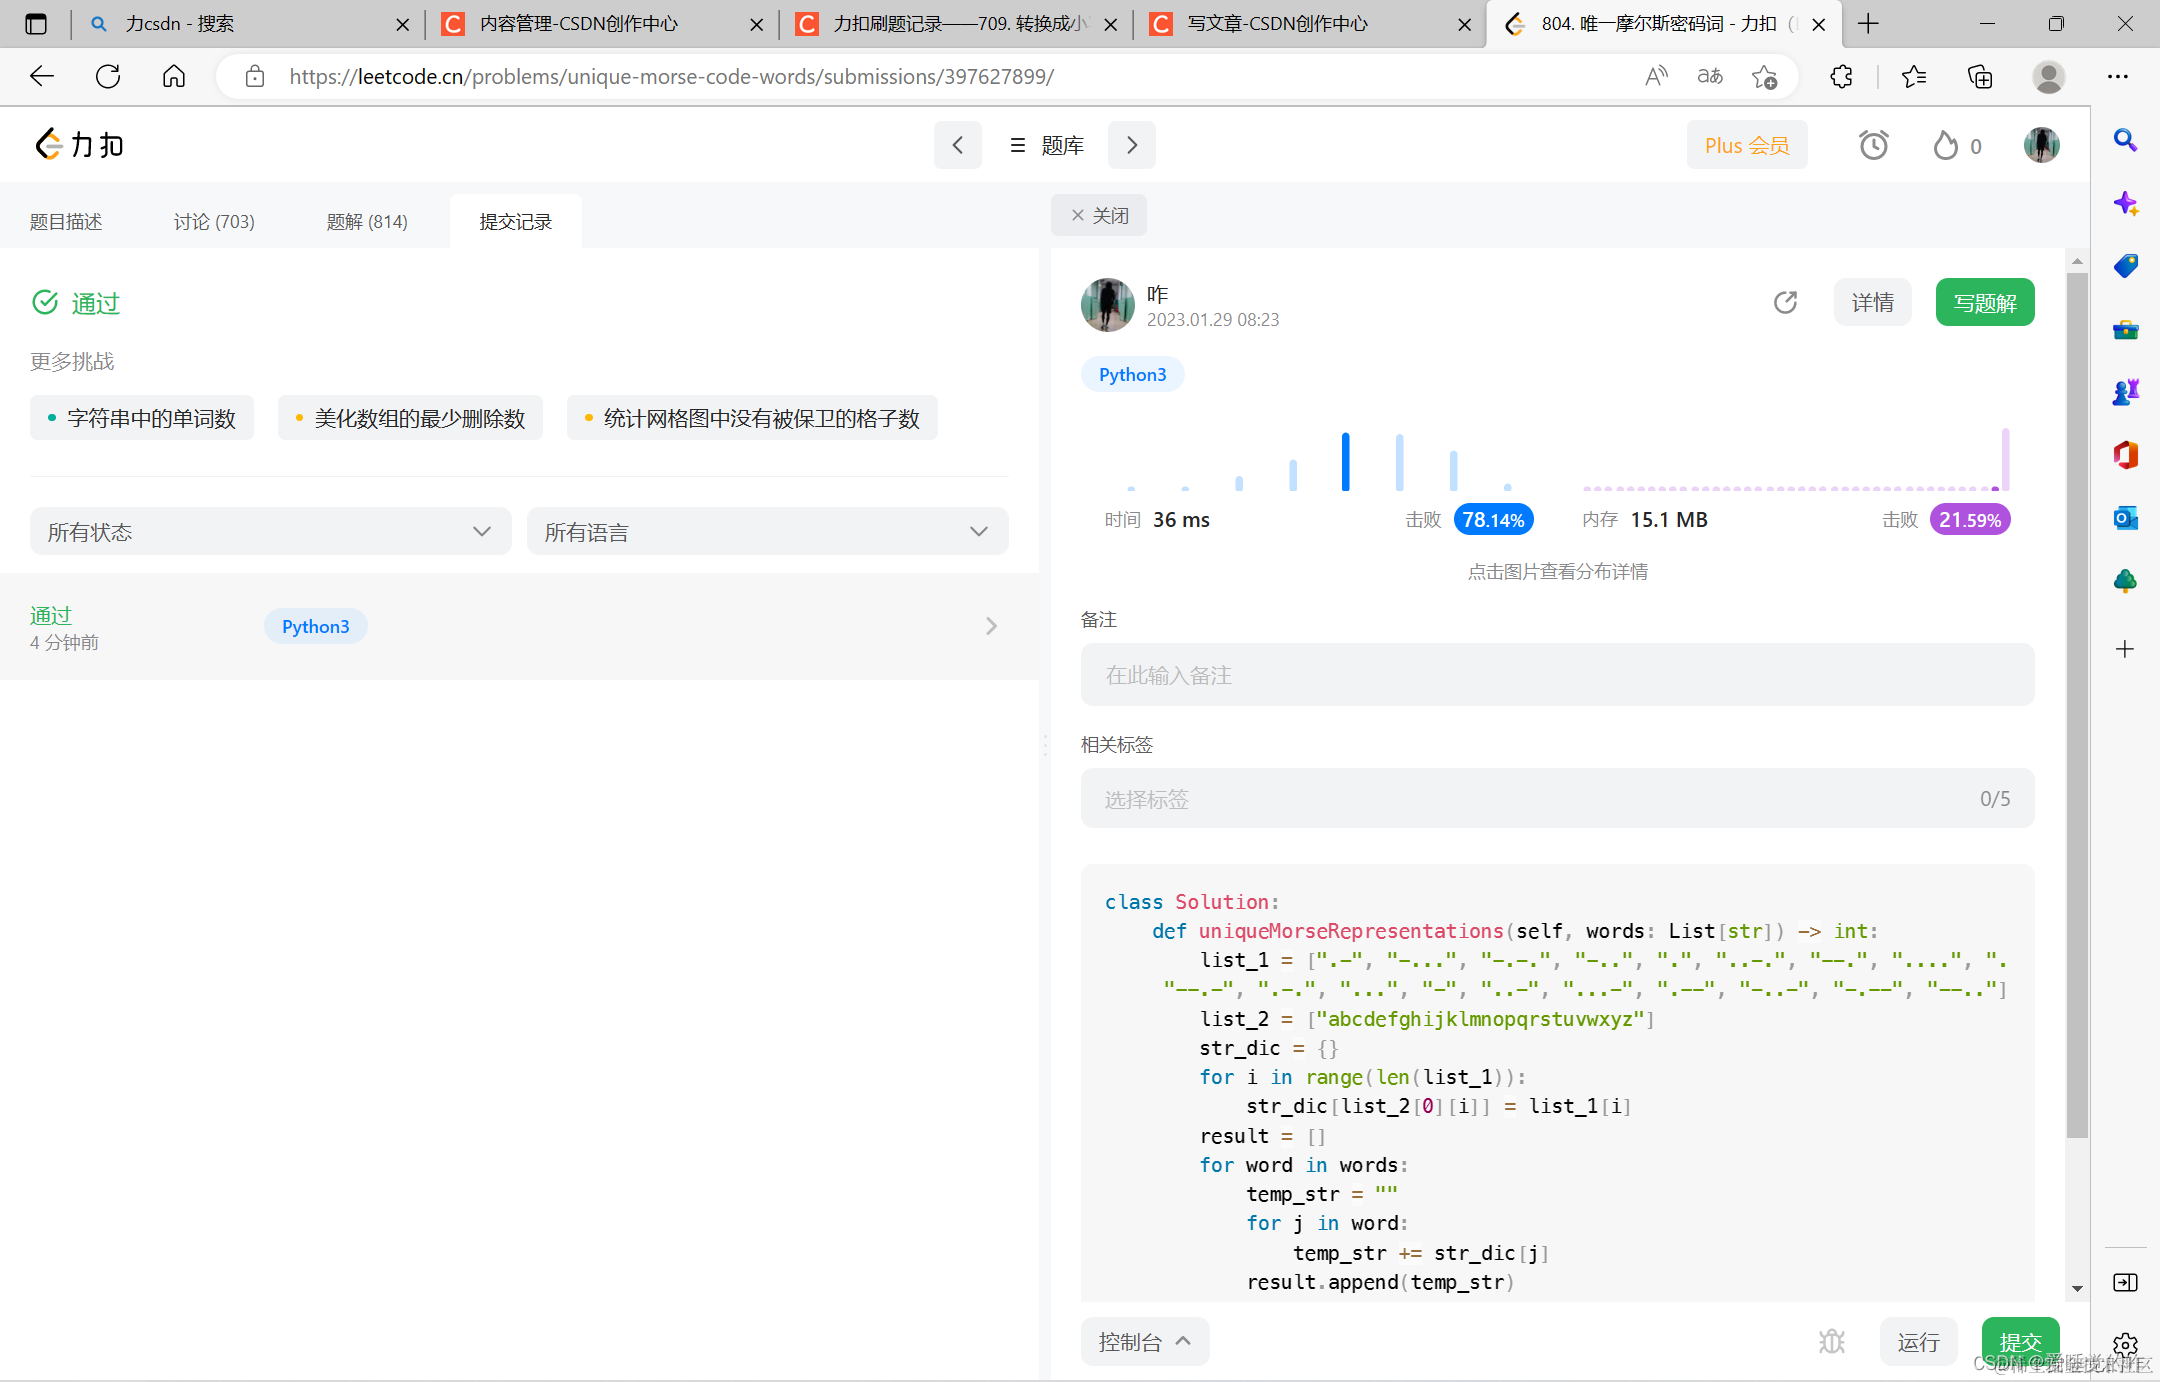Open the timer alarm clock icon
This screenshot has height=1382, width=2160.
pyautogui.click(x=1873, y=146)
